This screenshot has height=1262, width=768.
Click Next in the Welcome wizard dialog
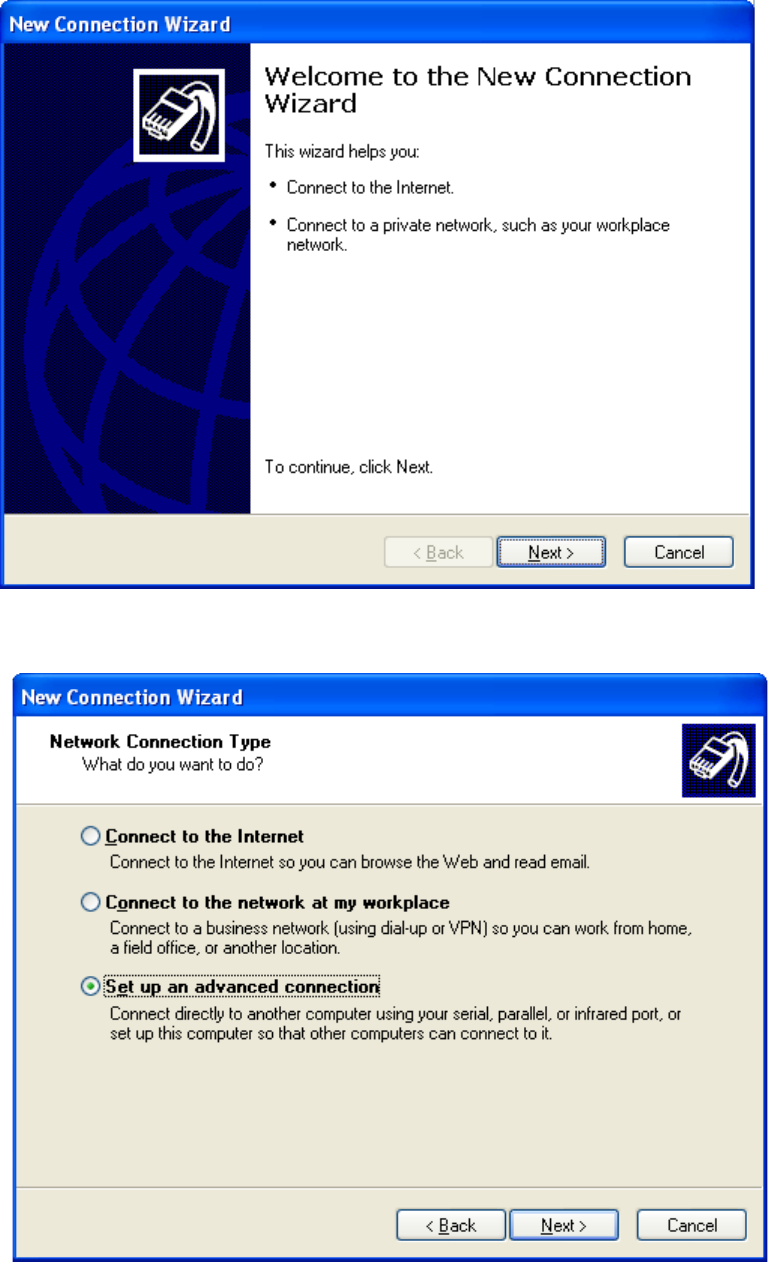pos(551,552)
